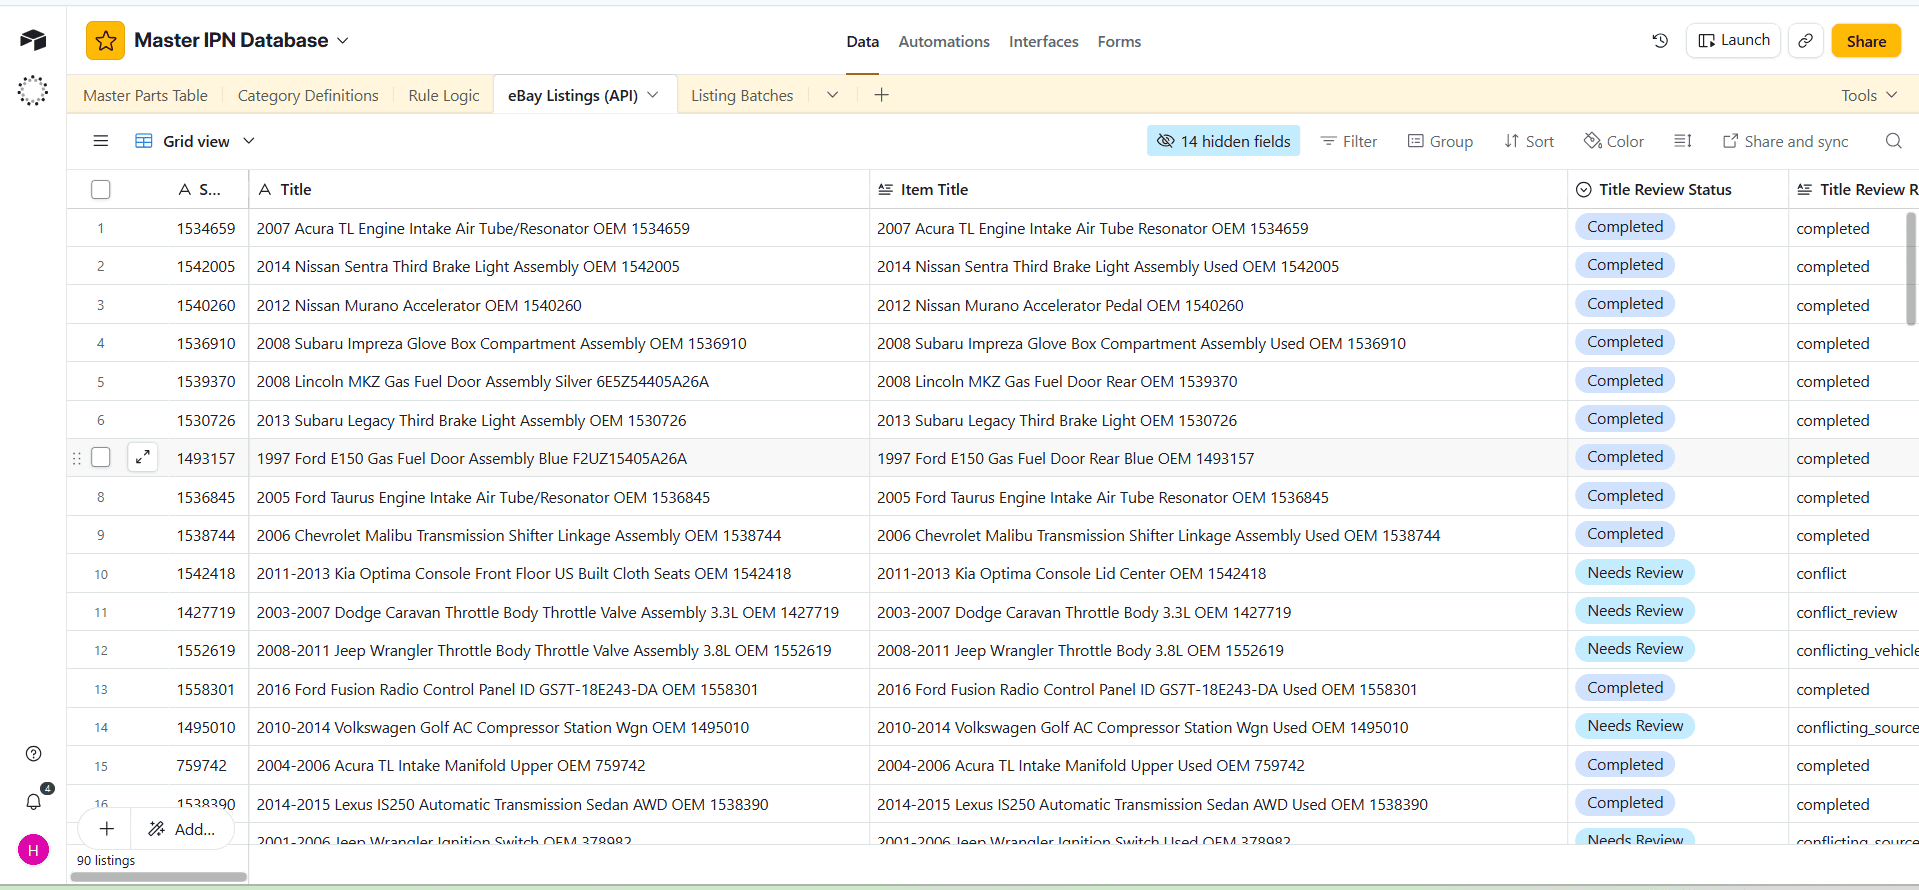The height and width of the screenshot is (890, 1919).
Task: Open Share and sync menu
Action: click(1785, 141)
